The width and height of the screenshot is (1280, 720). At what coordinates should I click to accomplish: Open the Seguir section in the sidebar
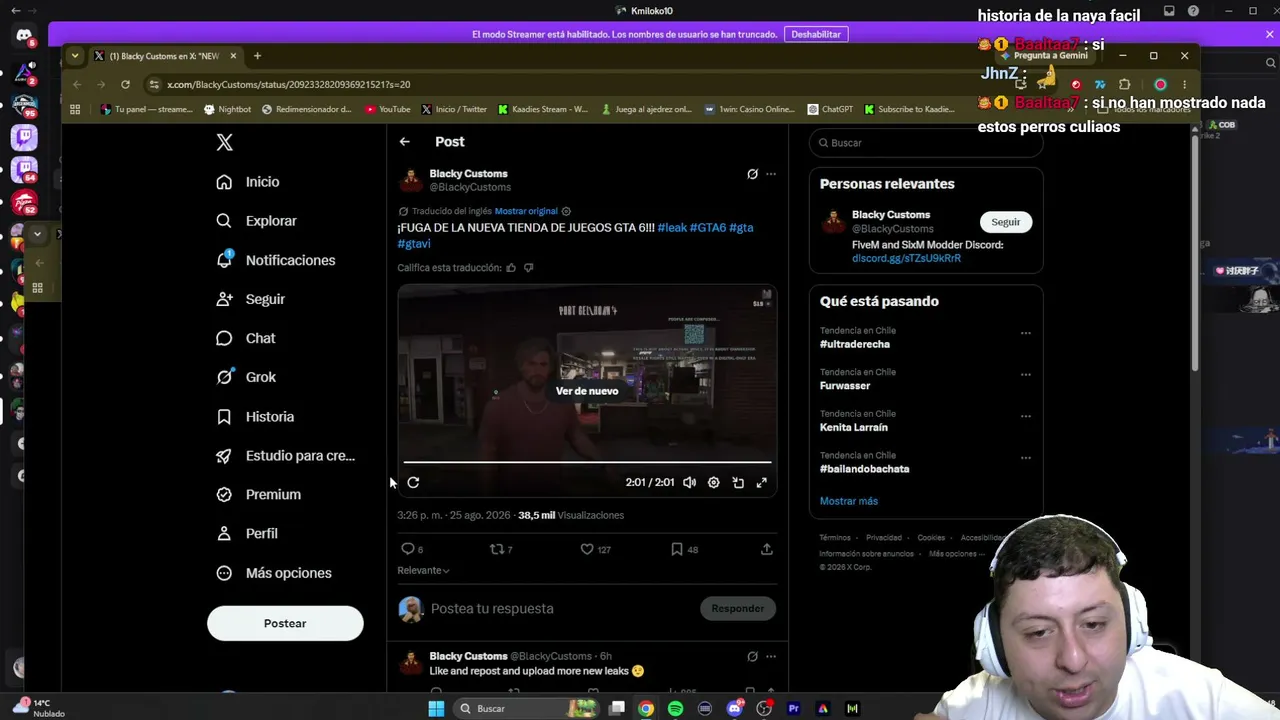[251, 299]
